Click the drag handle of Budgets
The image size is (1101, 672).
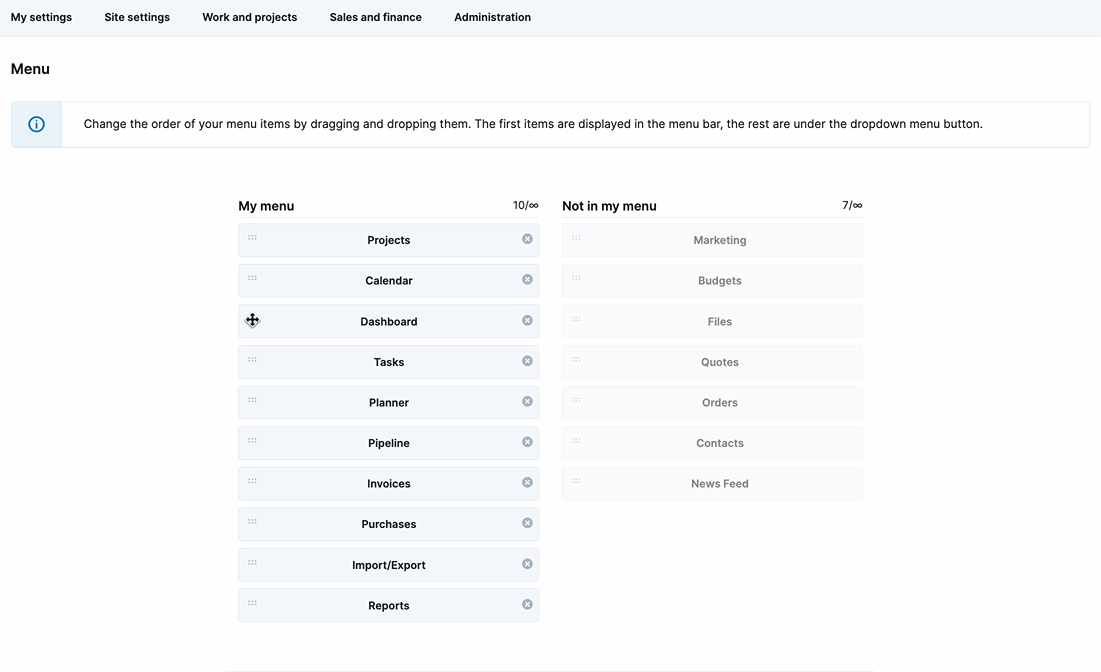coord(576,278)
